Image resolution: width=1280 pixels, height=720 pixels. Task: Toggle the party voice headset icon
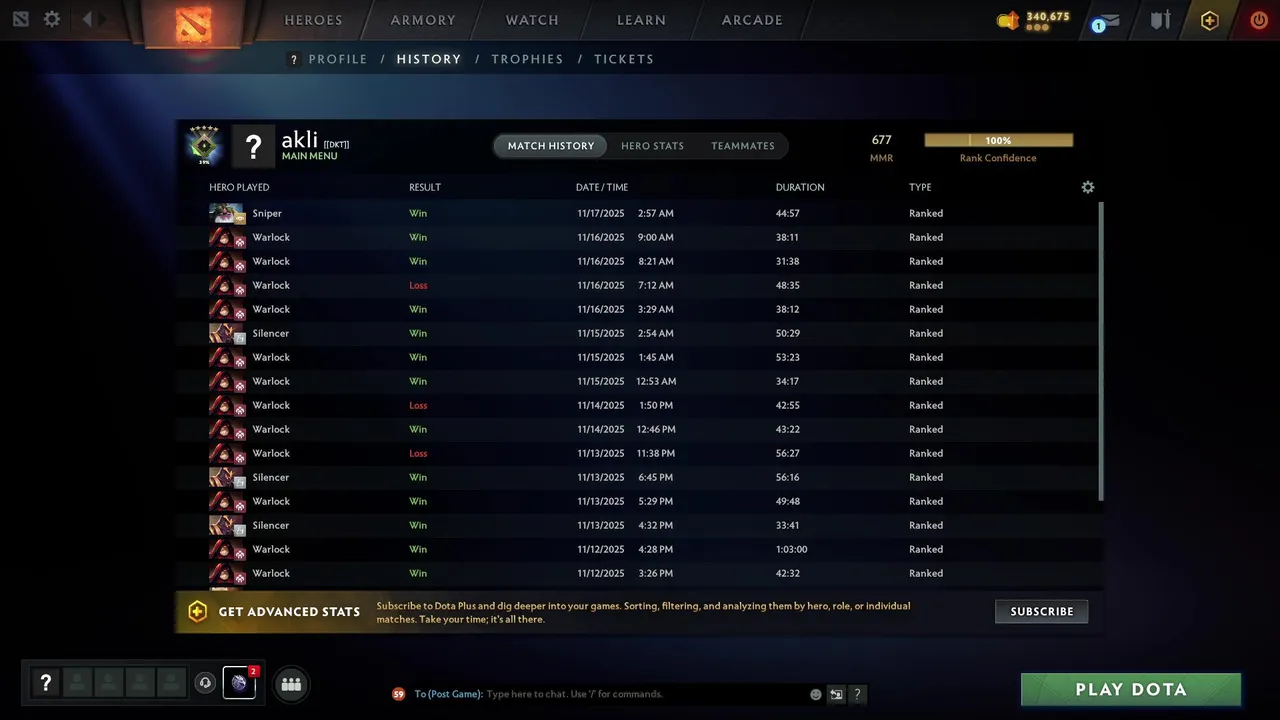[205, 683]
